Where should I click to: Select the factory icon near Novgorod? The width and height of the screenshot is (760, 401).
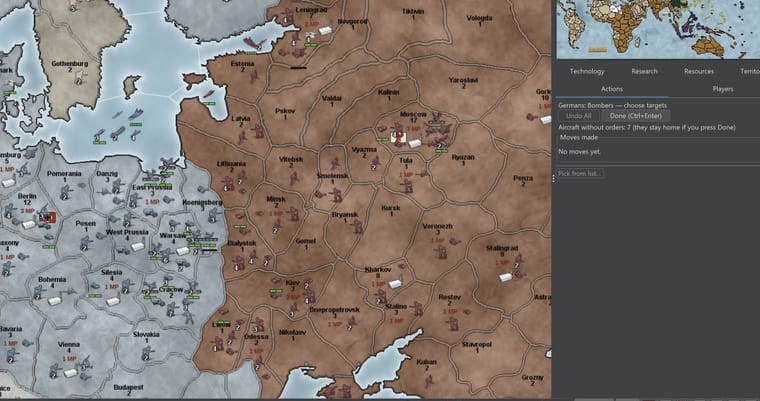325,31
